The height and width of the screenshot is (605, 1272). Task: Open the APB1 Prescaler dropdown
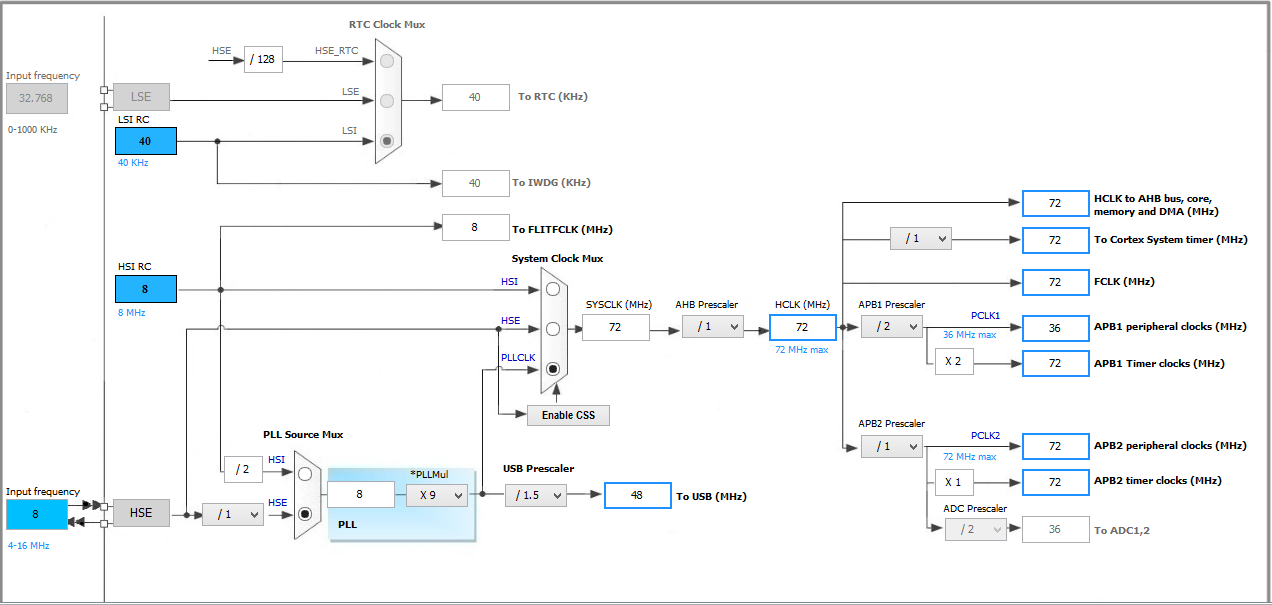tap(891, 326)
